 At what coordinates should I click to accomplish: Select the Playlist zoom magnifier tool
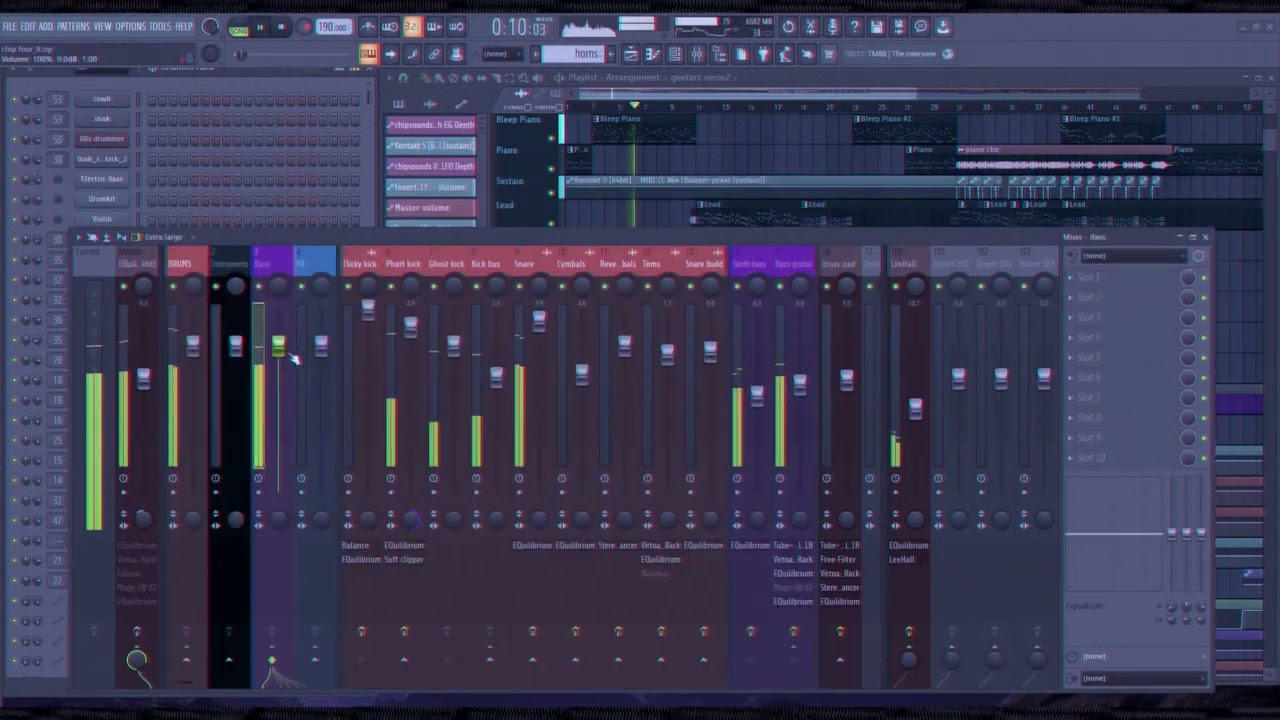pos(523,77)
